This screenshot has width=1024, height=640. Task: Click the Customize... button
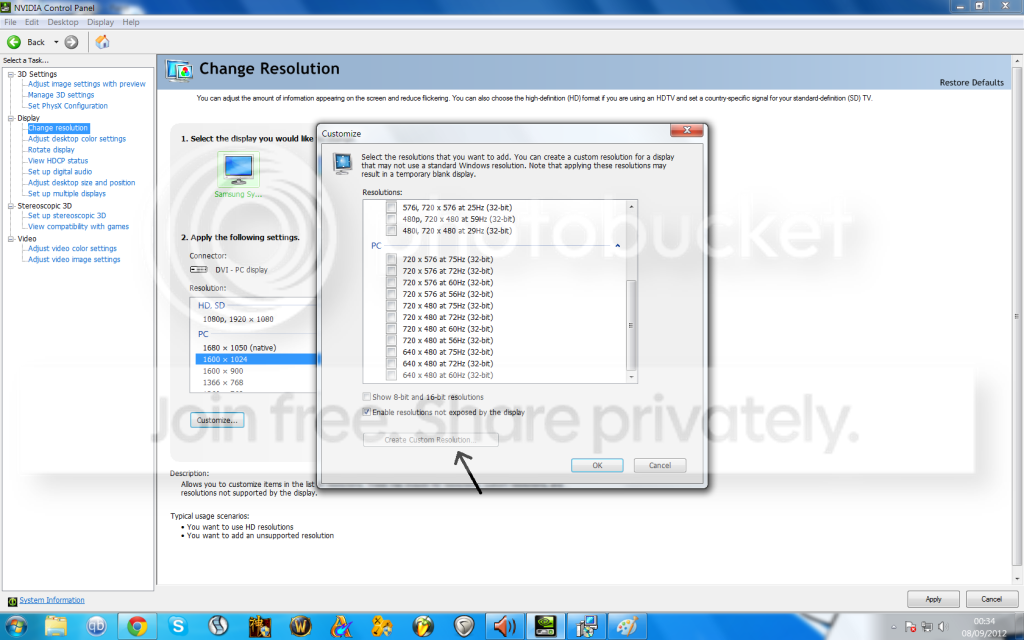(x=217, y=420)
